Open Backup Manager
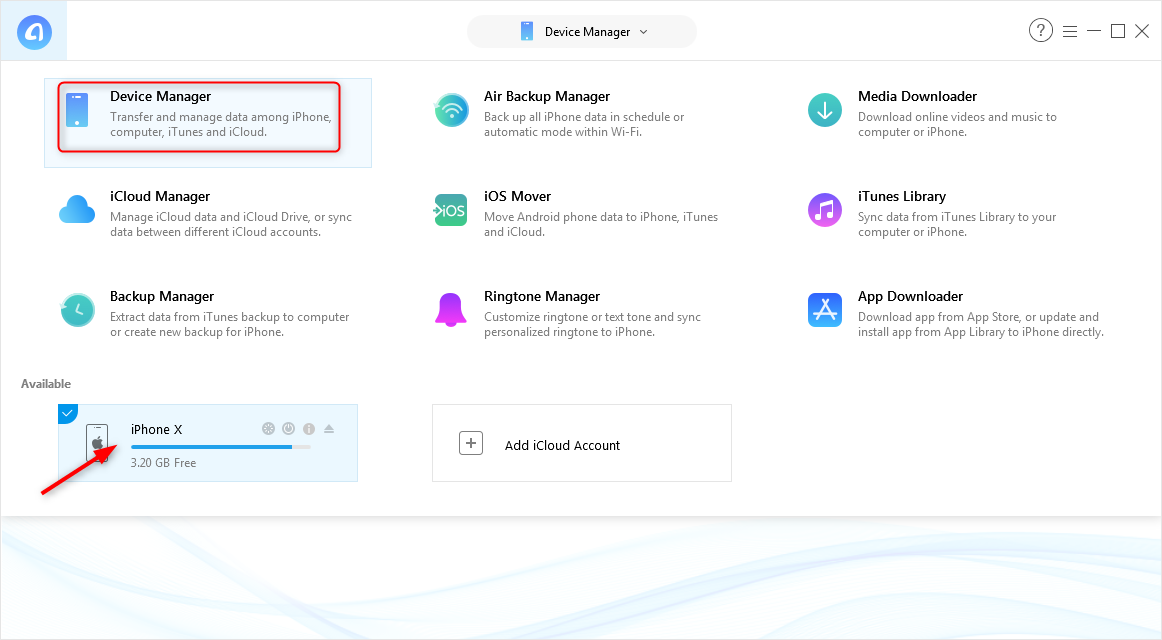This screenshot has height=640, width=1162. click(x=162, y=296)
